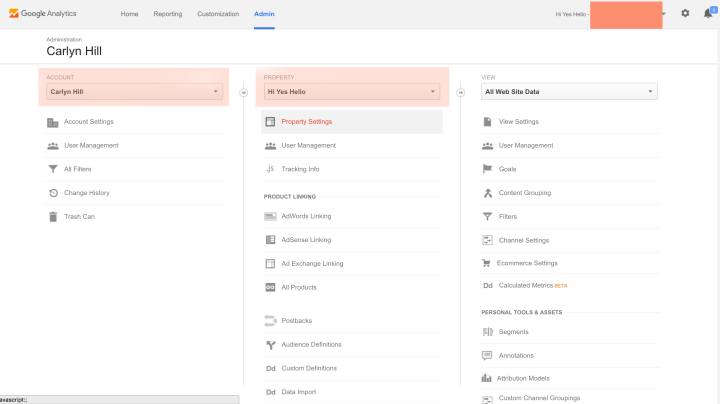The image size is (720, 404).
Task: Open Account Settings
Action: (89, 122)
